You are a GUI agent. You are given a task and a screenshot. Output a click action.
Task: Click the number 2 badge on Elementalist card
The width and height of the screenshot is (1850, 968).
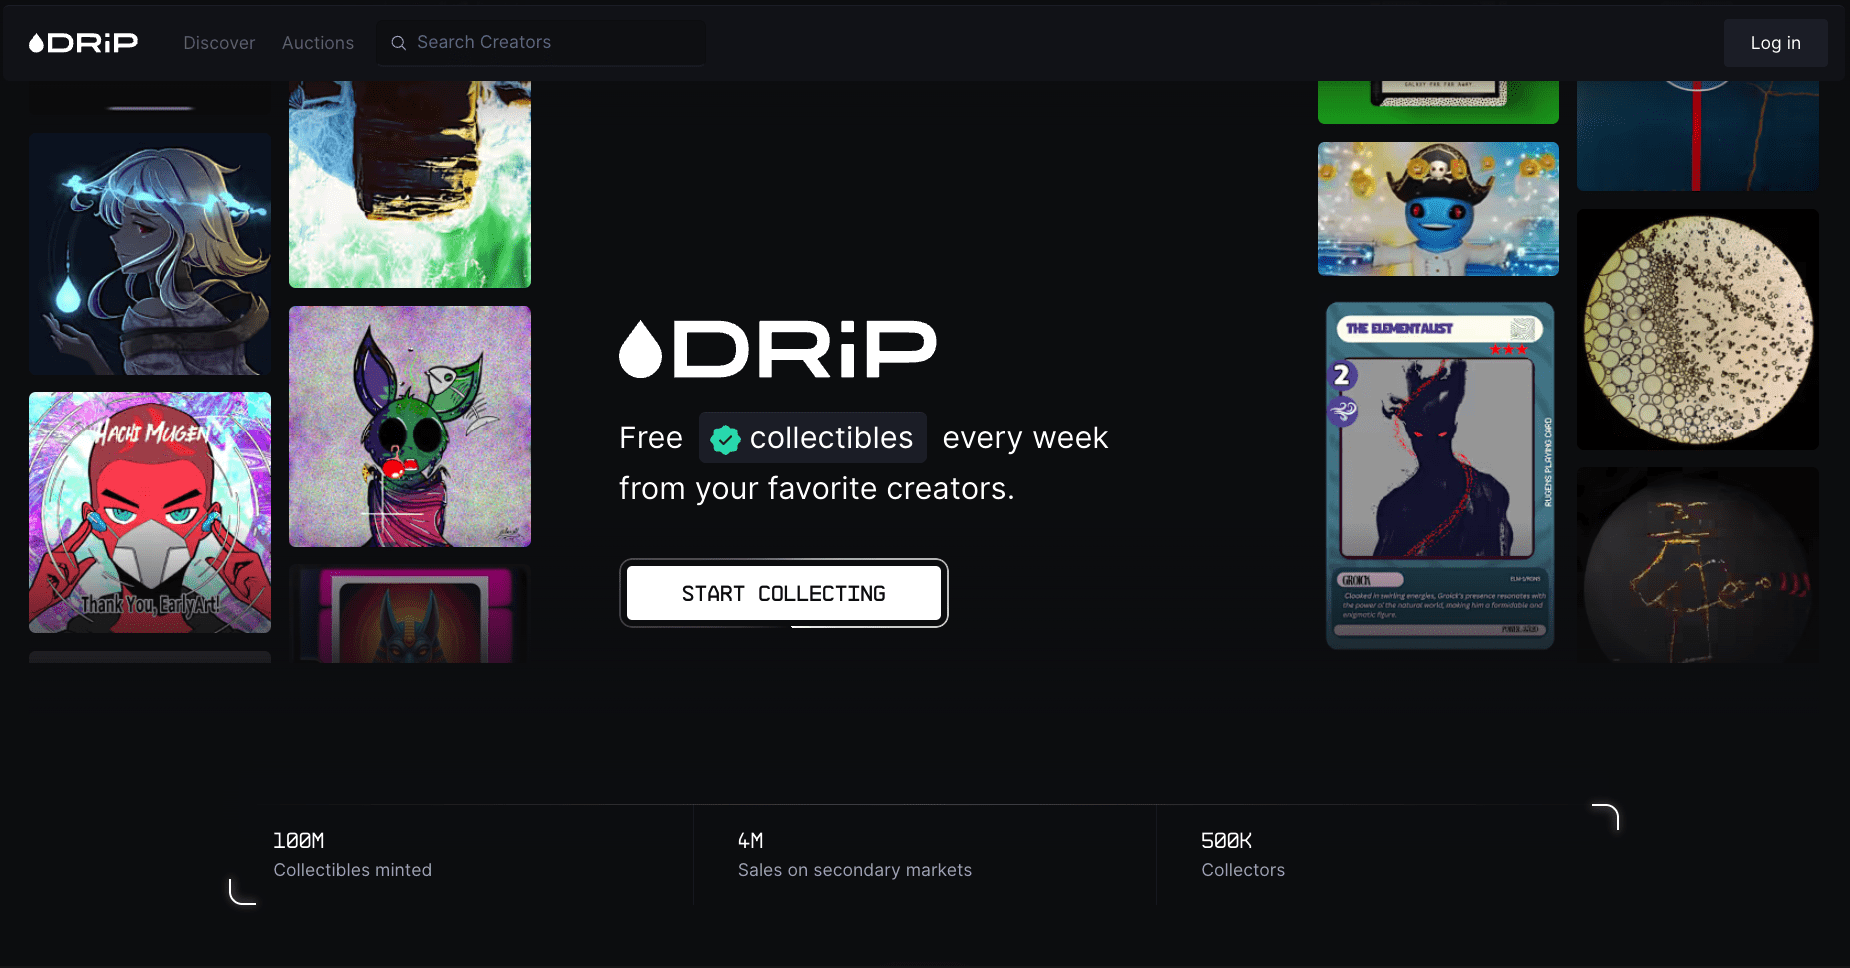(1342, 375)
